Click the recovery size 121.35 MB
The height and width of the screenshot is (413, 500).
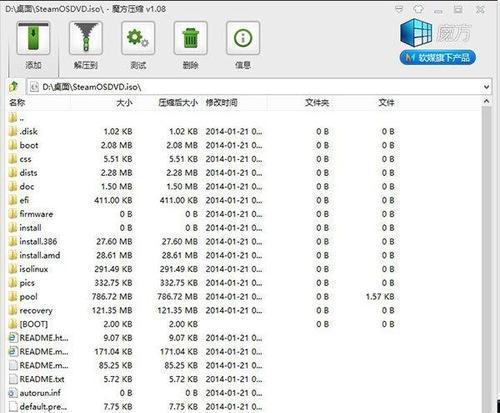(112, 311)
